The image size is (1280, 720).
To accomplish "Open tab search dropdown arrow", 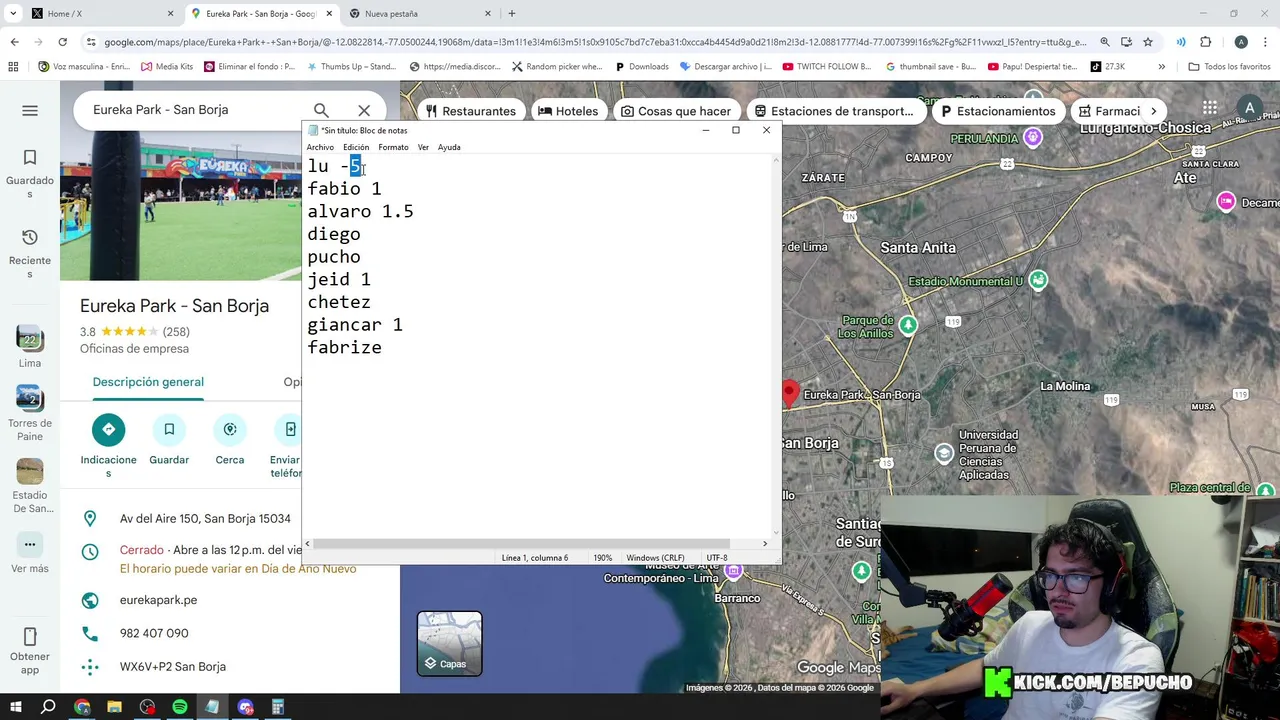I will (x=13, y=14).
